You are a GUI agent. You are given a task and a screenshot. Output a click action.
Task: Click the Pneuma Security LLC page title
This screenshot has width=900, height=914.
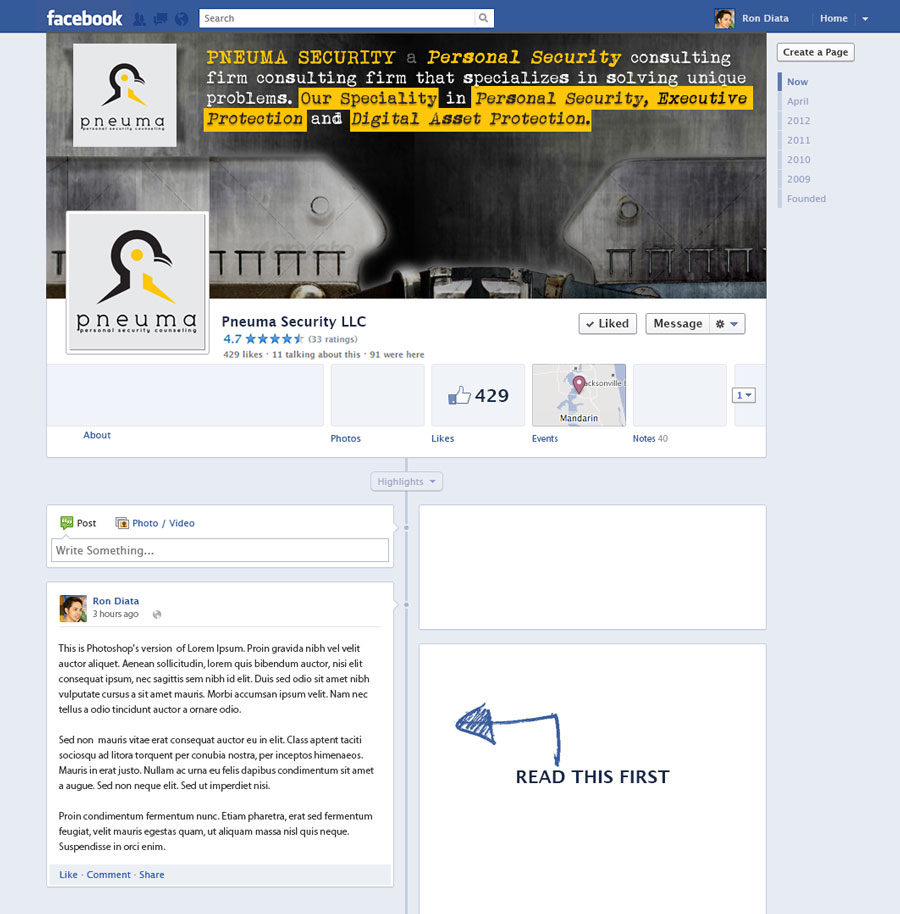click(294, 322)
